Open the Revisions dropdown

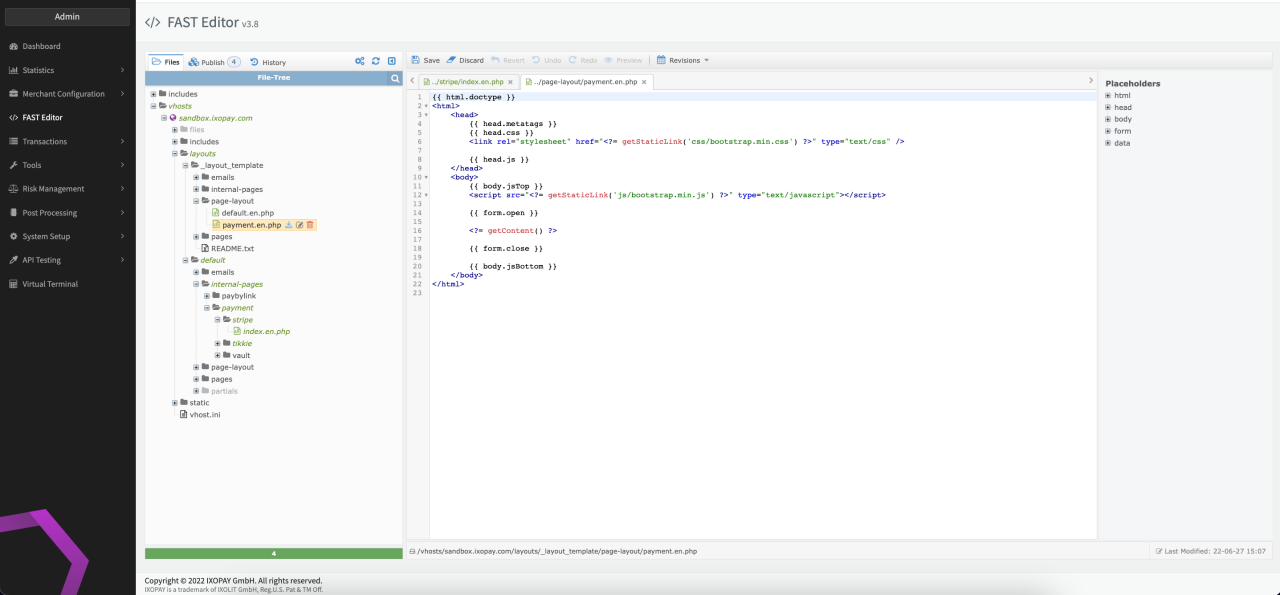pos(683,60)
